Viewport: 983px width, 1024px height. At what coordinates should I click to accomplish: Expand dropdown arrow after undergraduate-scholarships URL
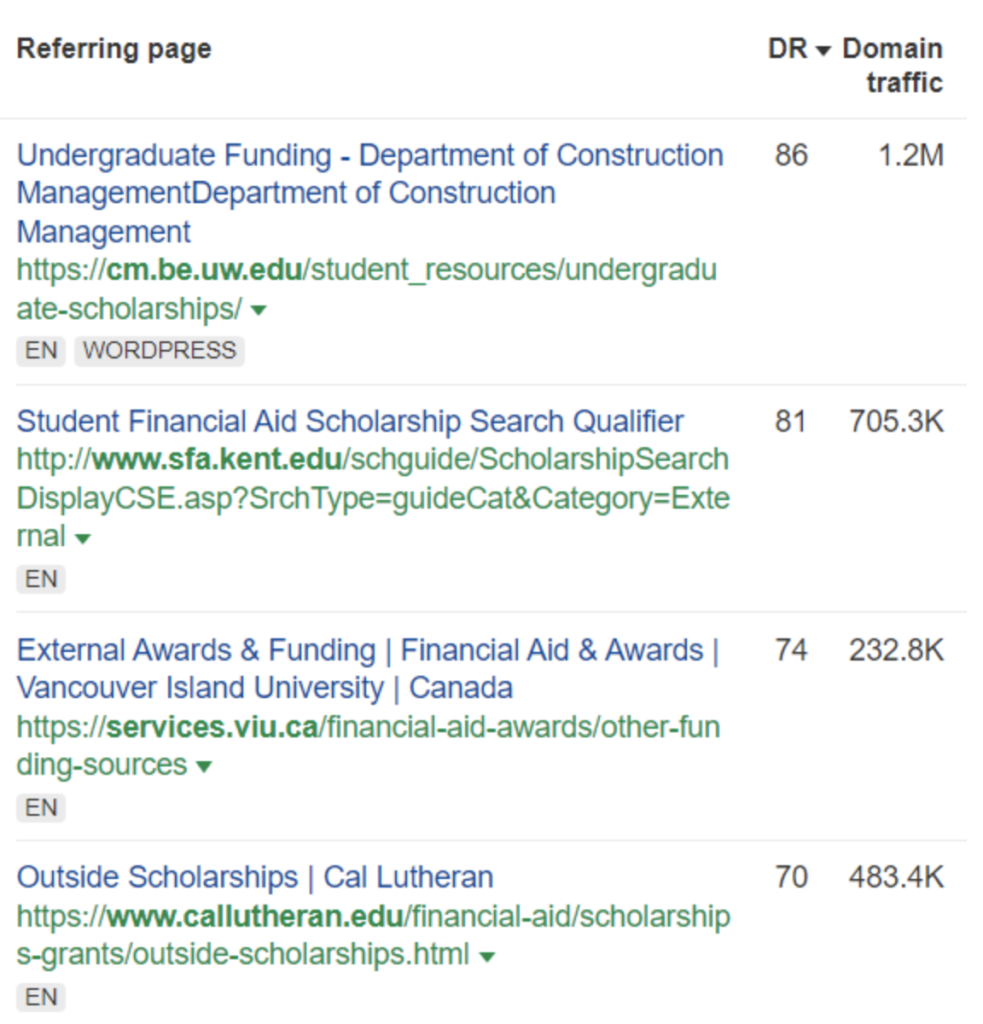click(259, 310)
